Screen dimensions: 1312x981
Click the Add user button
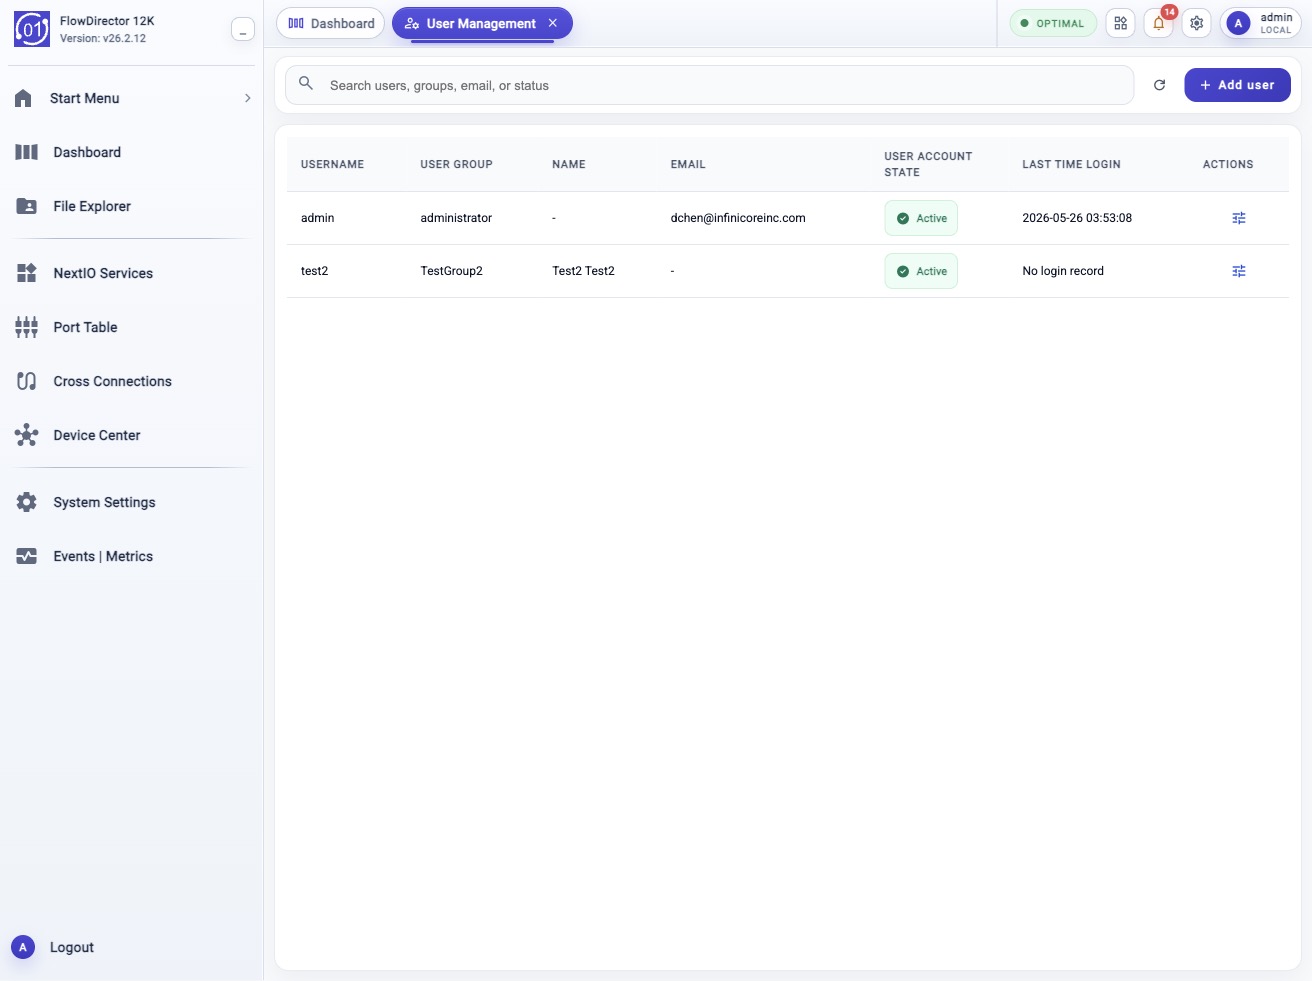coord(1237,85)
